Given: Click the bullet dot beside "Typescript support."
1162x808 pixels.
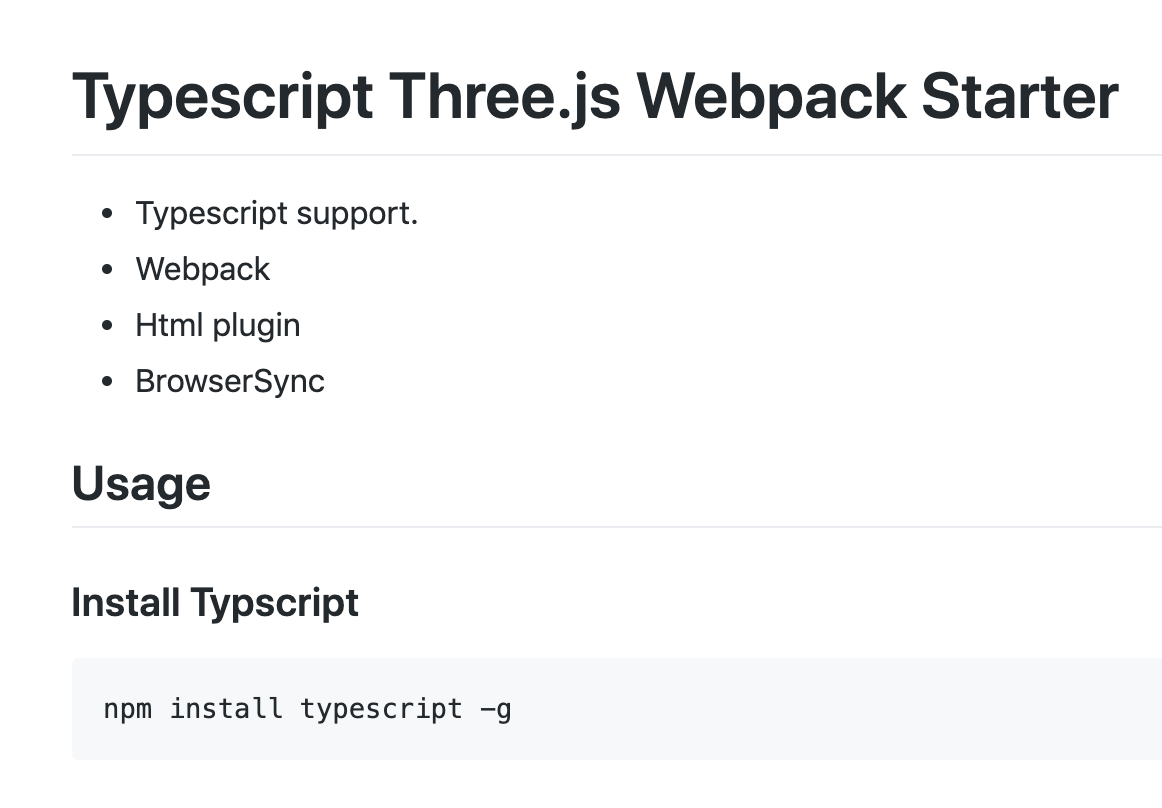Looking at the screenshot, I should click(107, 213).
